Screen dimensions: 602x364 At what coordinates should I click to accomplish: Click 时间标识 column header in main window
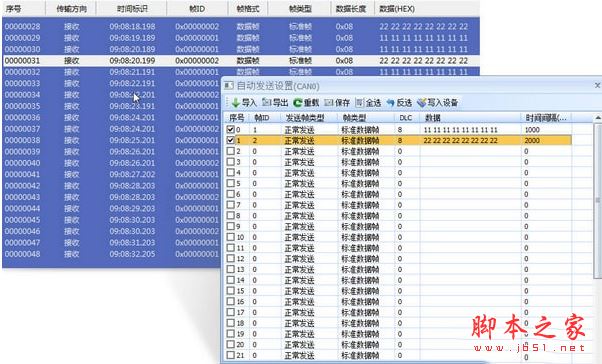click(x=132, y=8)
